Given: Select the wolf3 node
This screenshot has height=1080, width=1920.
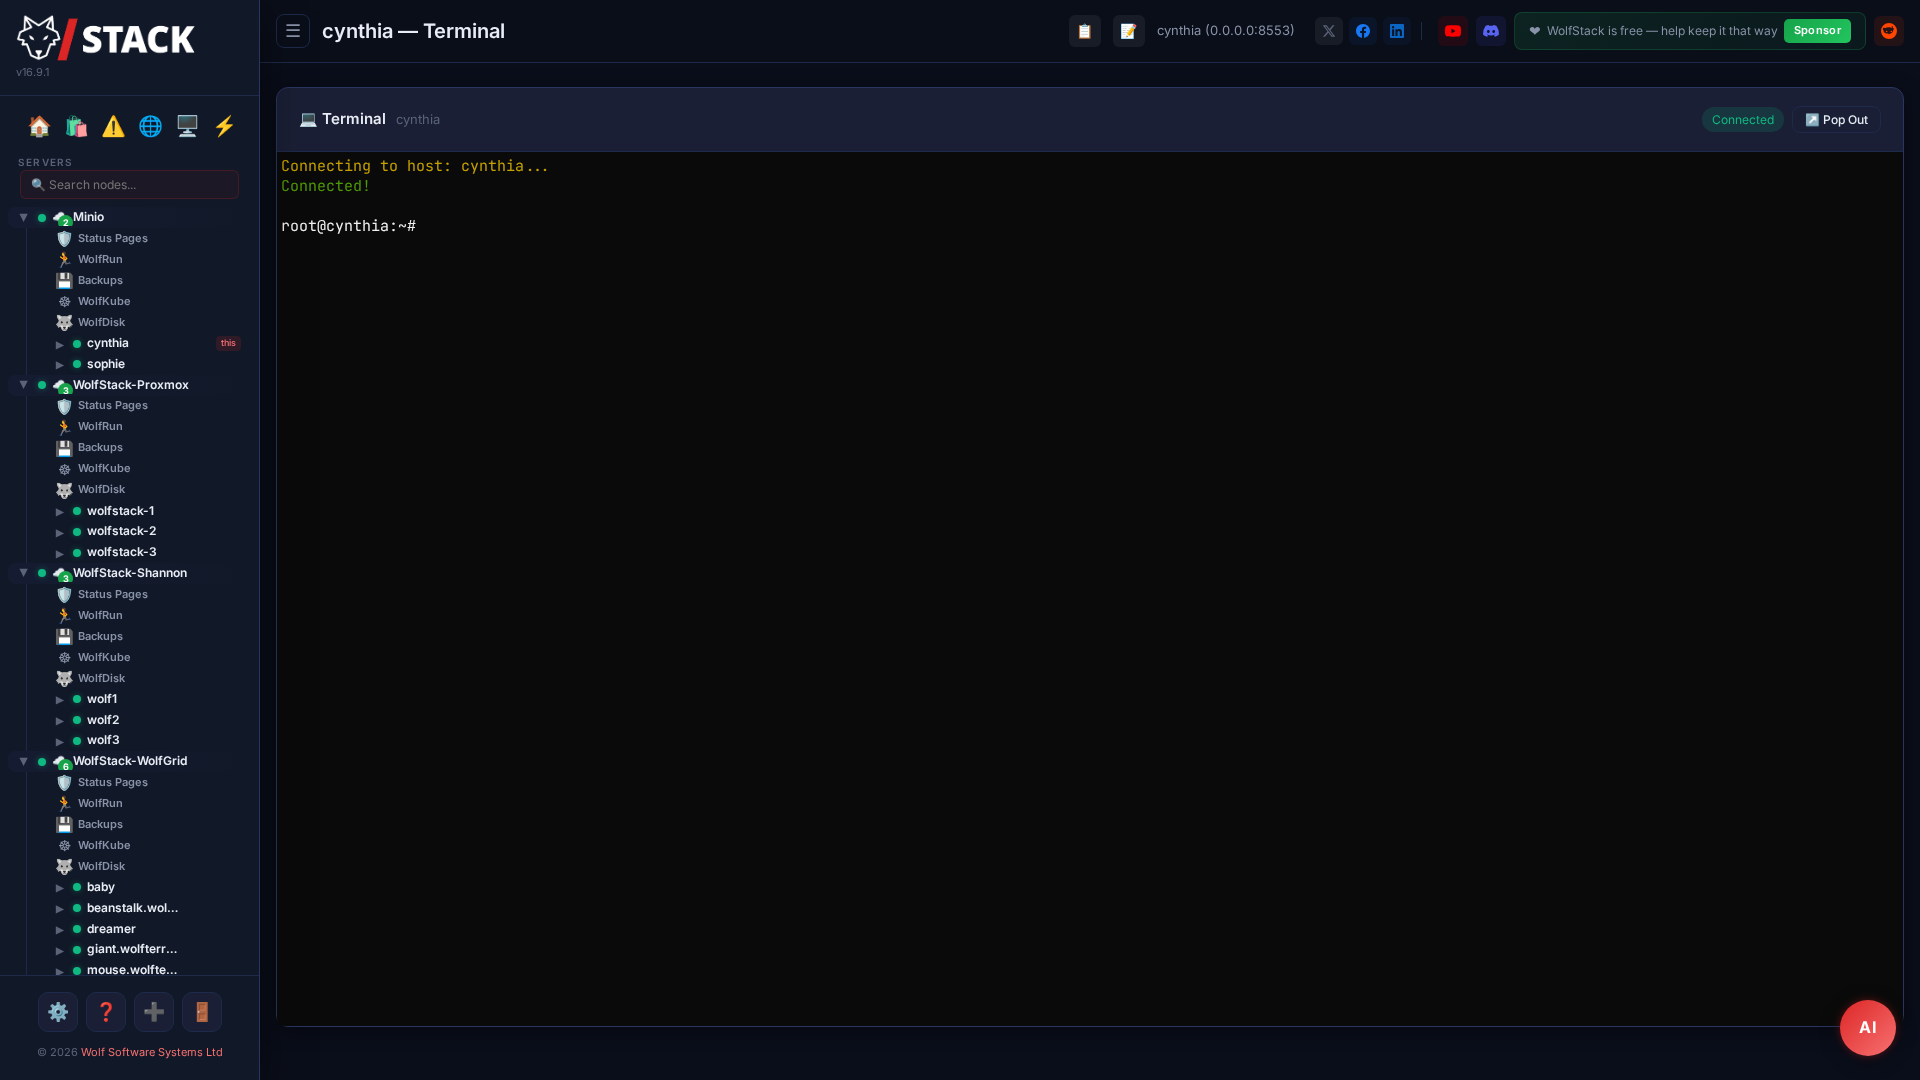Looking at the screenshot, I should pyautogui.click(x=103, y=740).
